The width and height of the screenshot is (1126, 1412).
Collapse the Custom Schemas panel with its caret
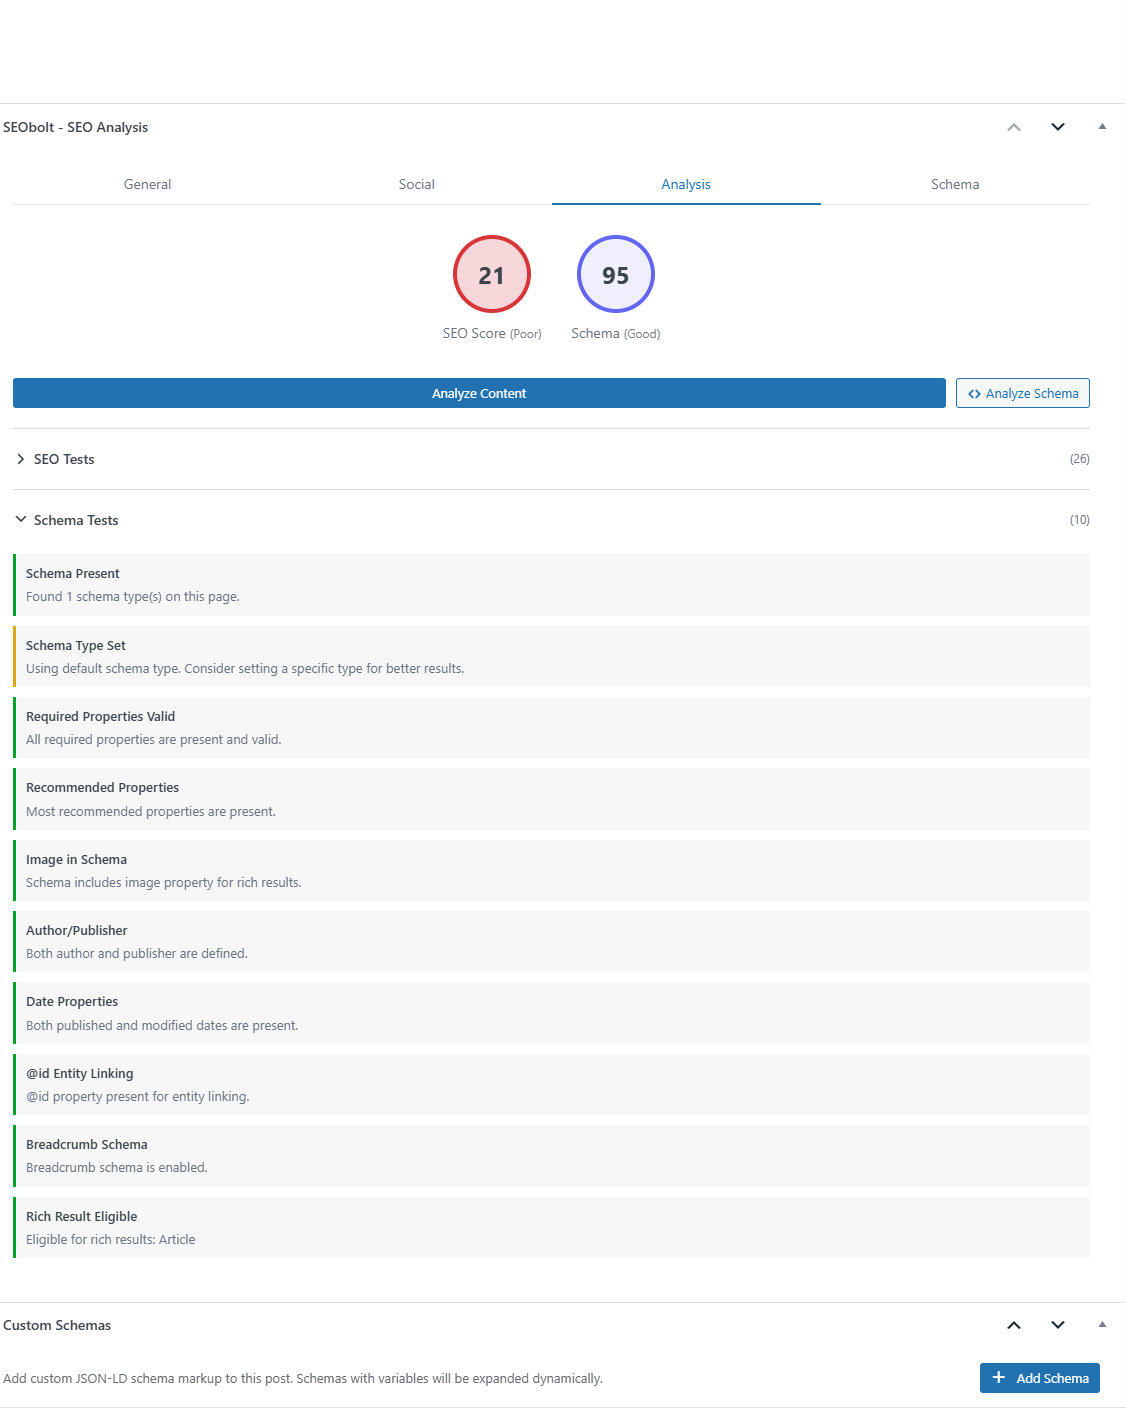click(x=1101, y=1325)
